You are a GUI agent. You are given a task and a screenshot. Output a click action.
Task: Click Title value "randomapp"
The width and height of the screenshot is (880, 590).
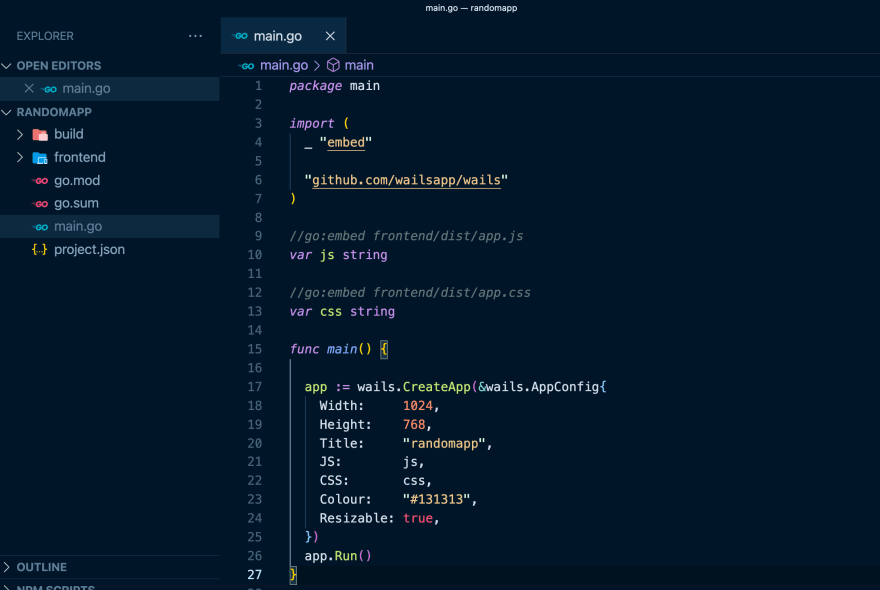point(444,443)
